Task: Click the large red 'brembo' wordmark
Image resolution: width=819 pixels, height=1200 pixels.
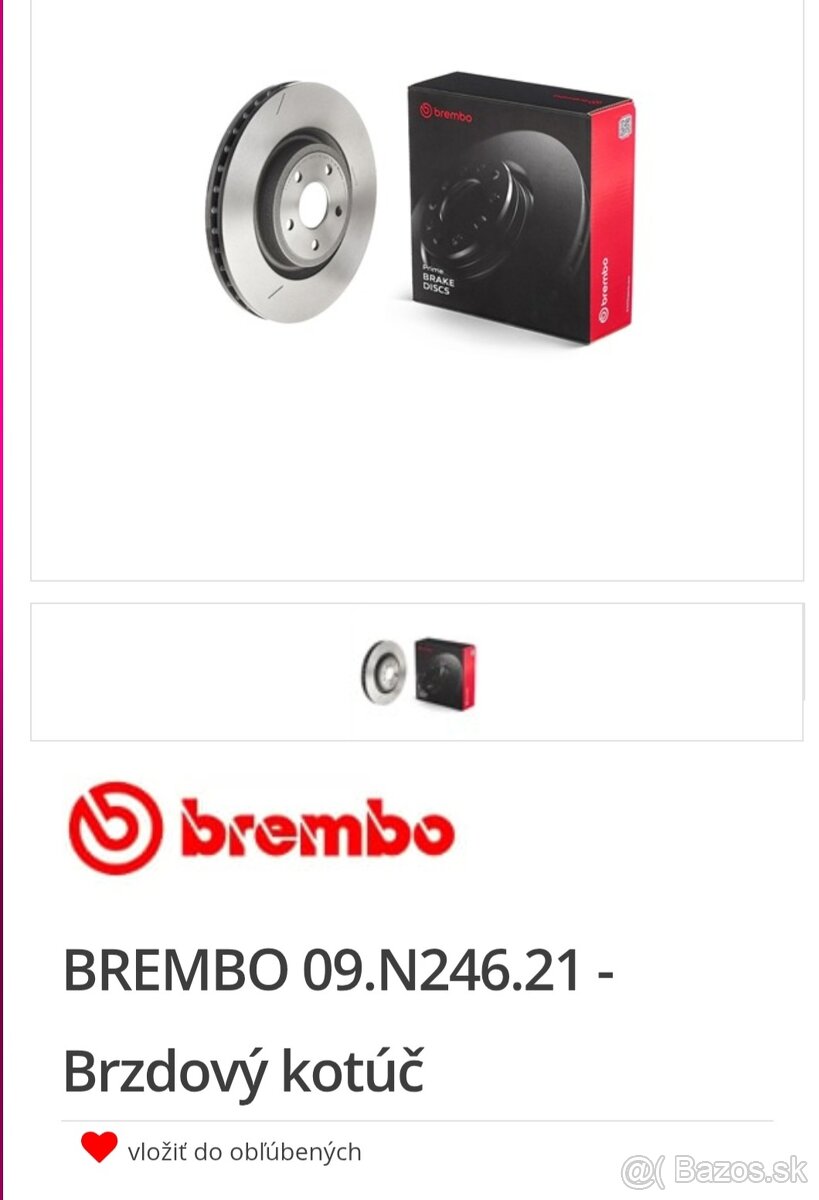Action: pyautogui.click(x=318, y=829)
